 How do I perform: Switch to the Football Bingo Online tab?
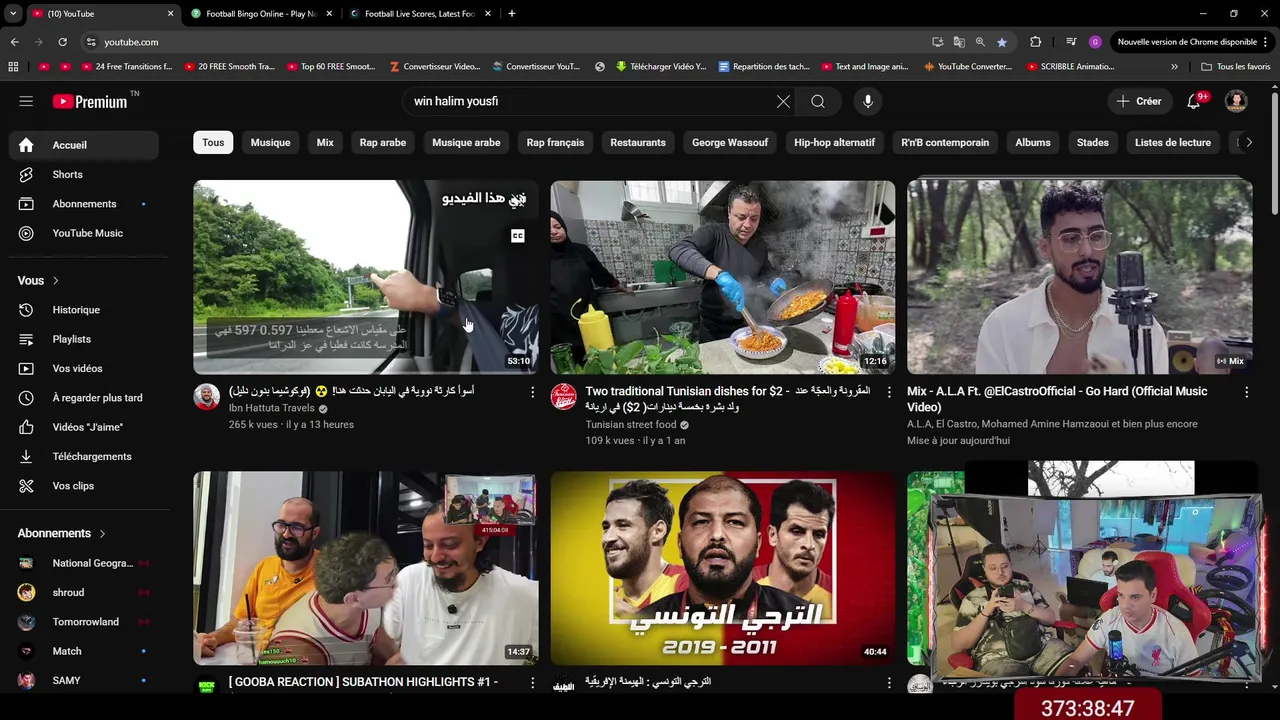click(x=261, y=14)
